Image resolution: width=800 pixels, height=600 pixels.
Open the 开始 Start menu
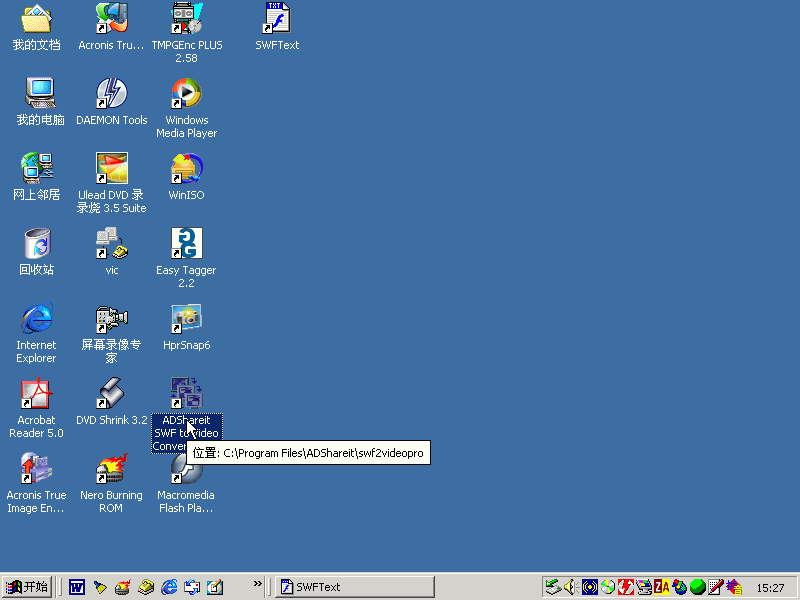27,587
